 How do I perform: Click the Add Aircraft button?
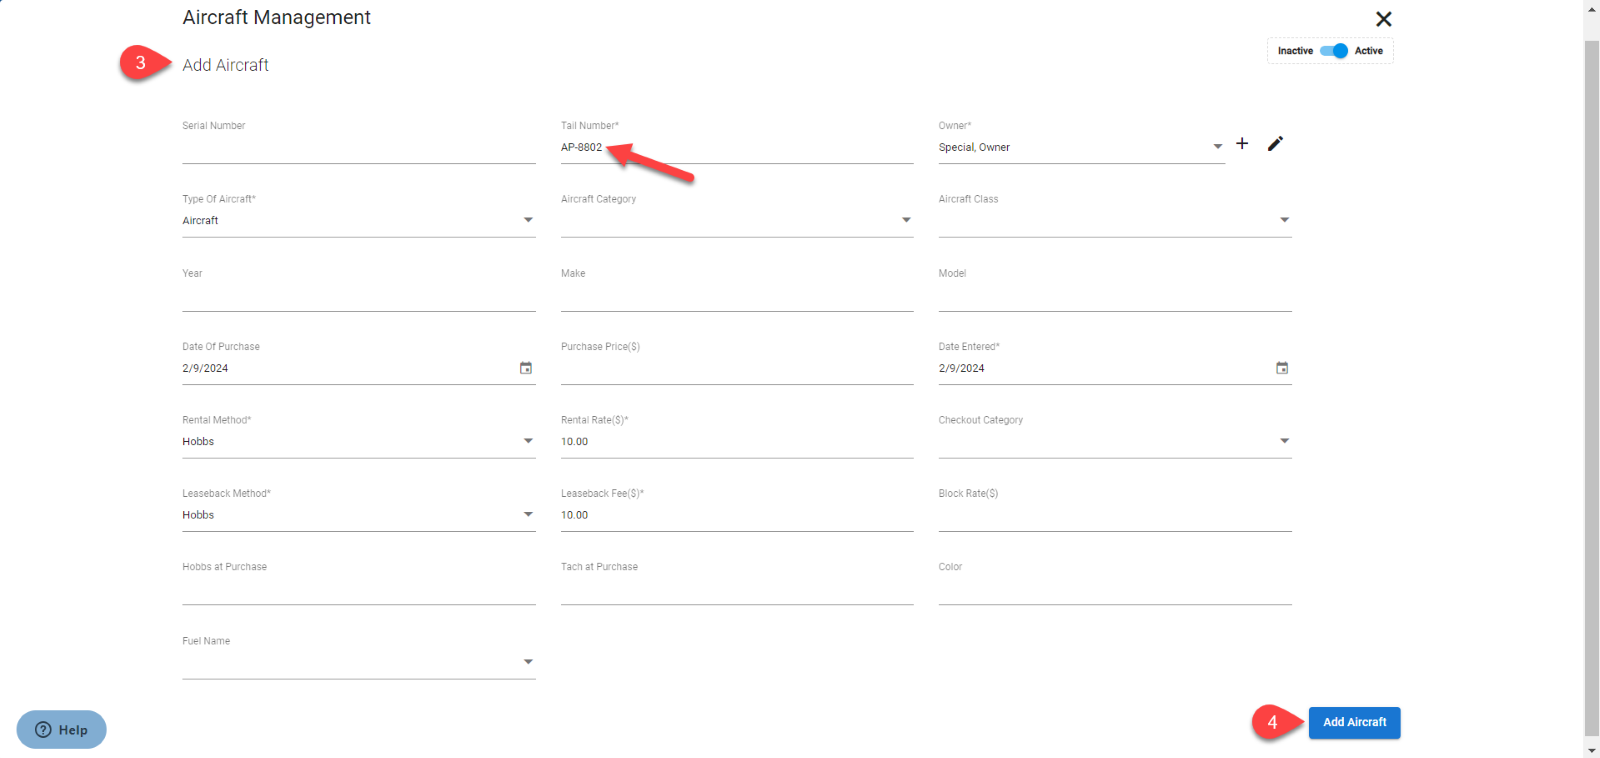pyautogui.click(x=1354, y=722)
